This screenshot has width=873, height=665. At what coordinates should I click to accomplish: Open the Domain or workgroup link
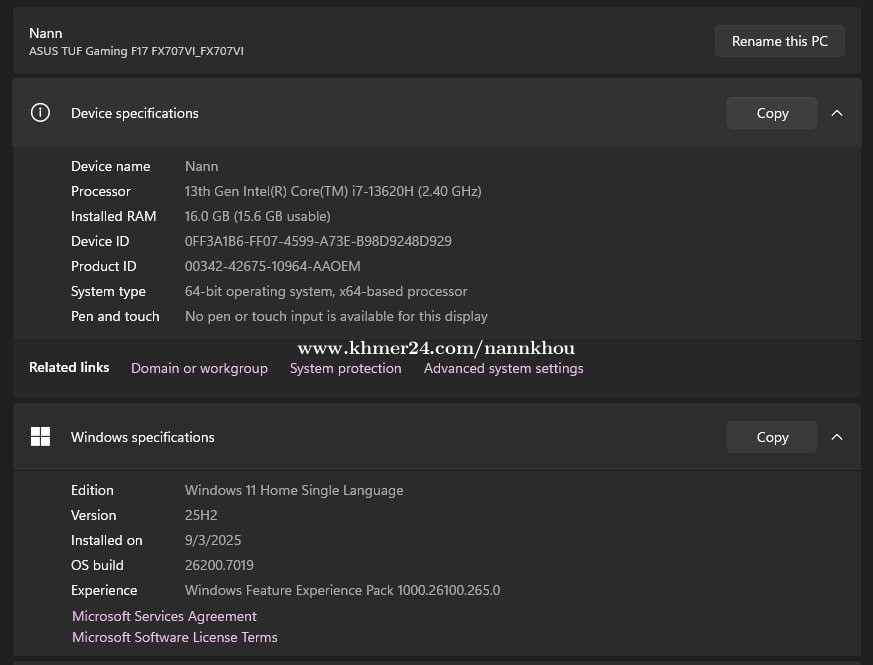coord(199,368)
